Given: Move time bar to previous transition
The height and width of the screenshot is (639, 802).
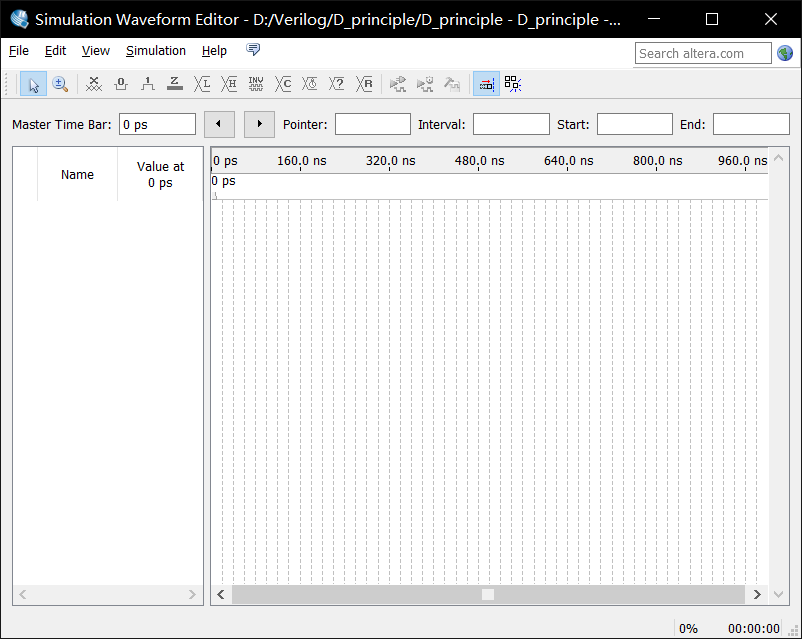Looking at the screenshot, I should pyautogui.click(x=219, y=124).
